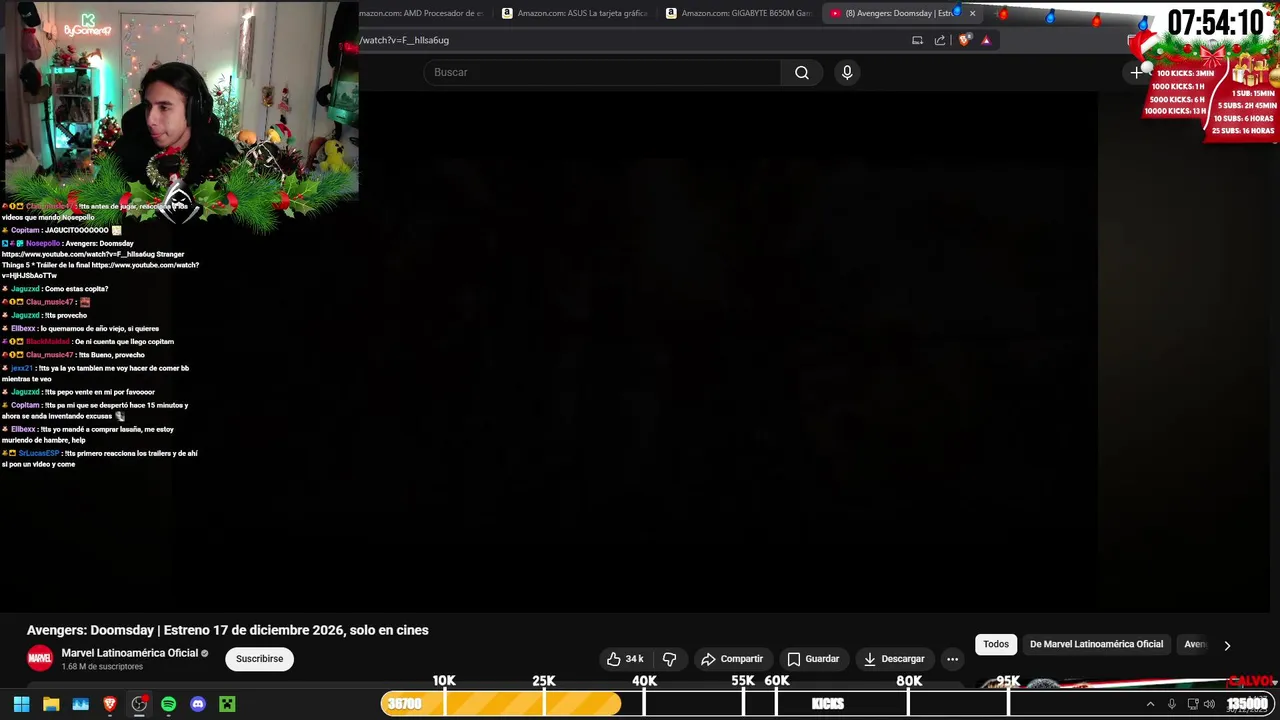Switch to Amazon GIGABYTE B650M tab

tap(738, 13)
